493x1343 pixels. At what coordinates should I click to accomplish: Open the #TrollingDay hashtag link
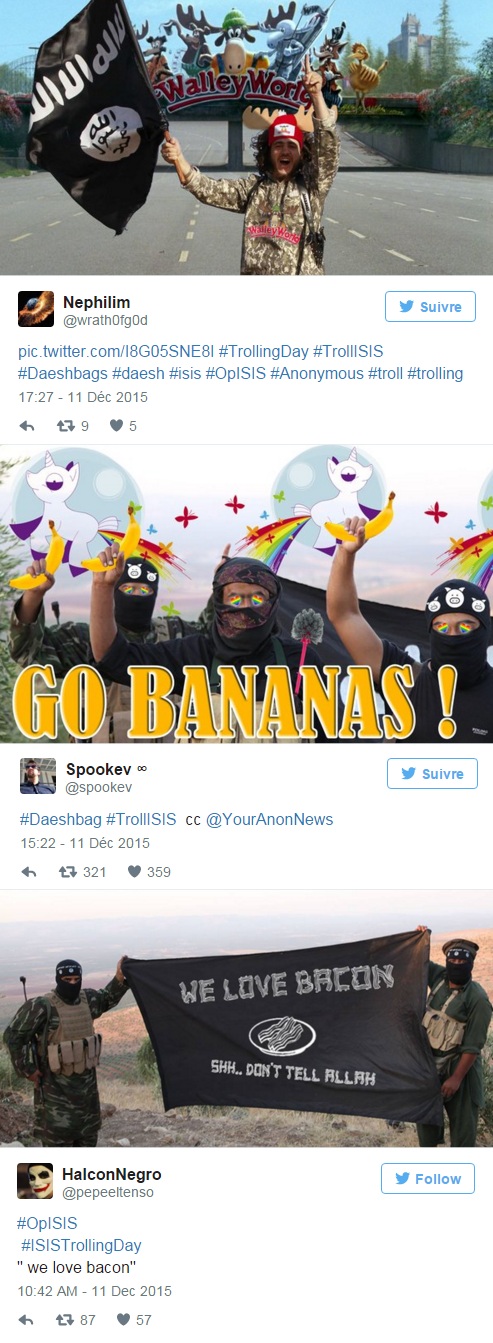coord(261,352)
